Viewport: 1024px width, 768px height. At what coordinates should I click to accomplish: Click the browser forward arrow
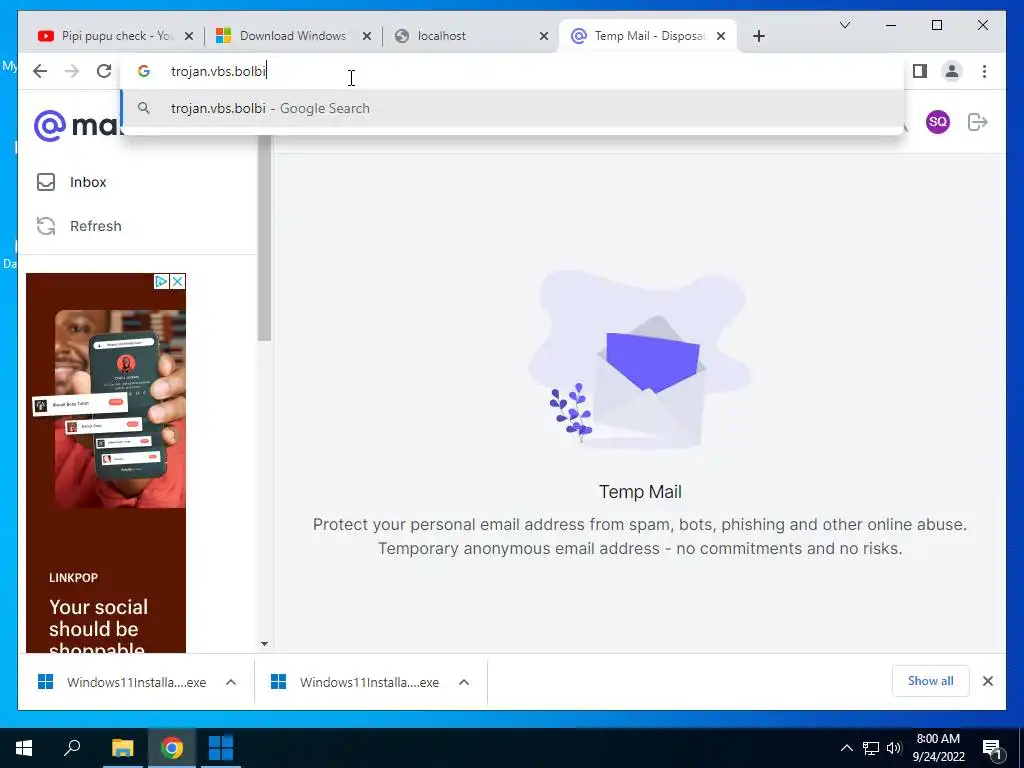(x=72, y=71)
